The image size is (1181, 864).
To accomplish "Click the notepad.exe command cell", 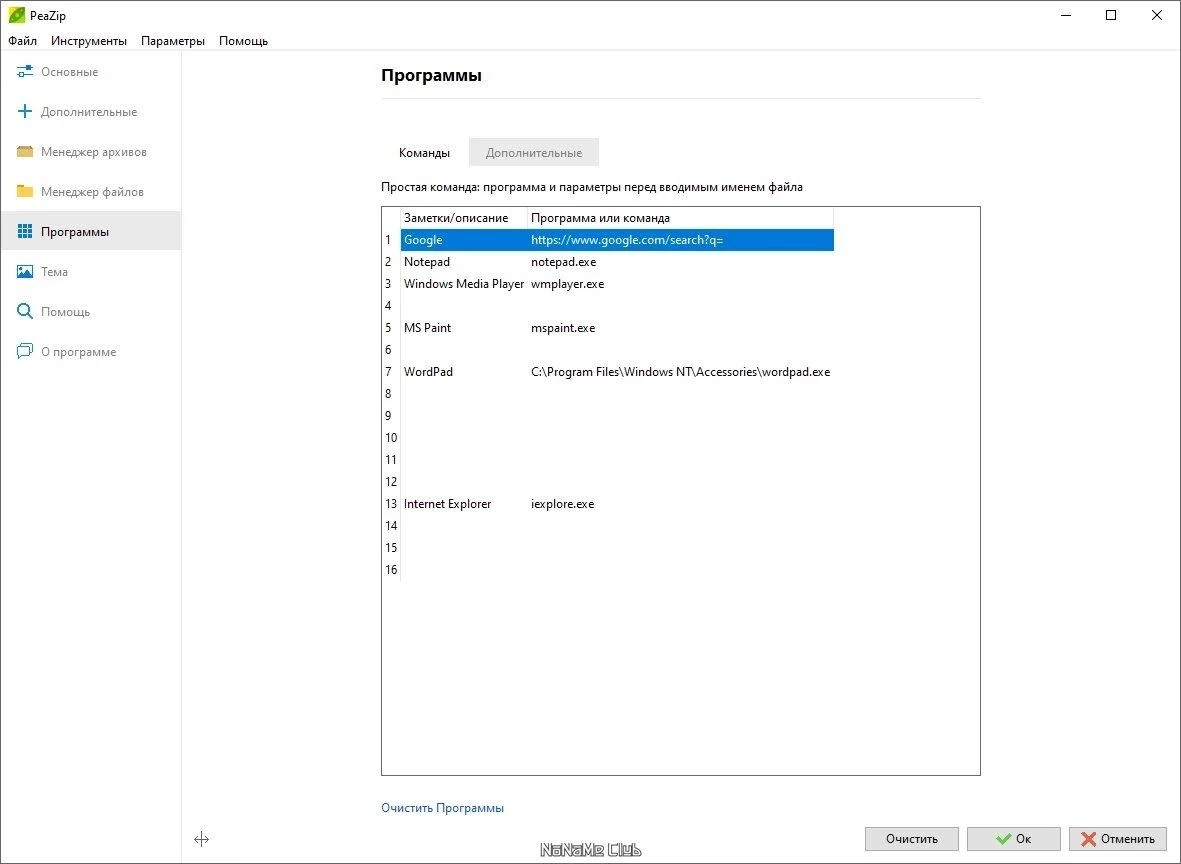I will [681, 261].
